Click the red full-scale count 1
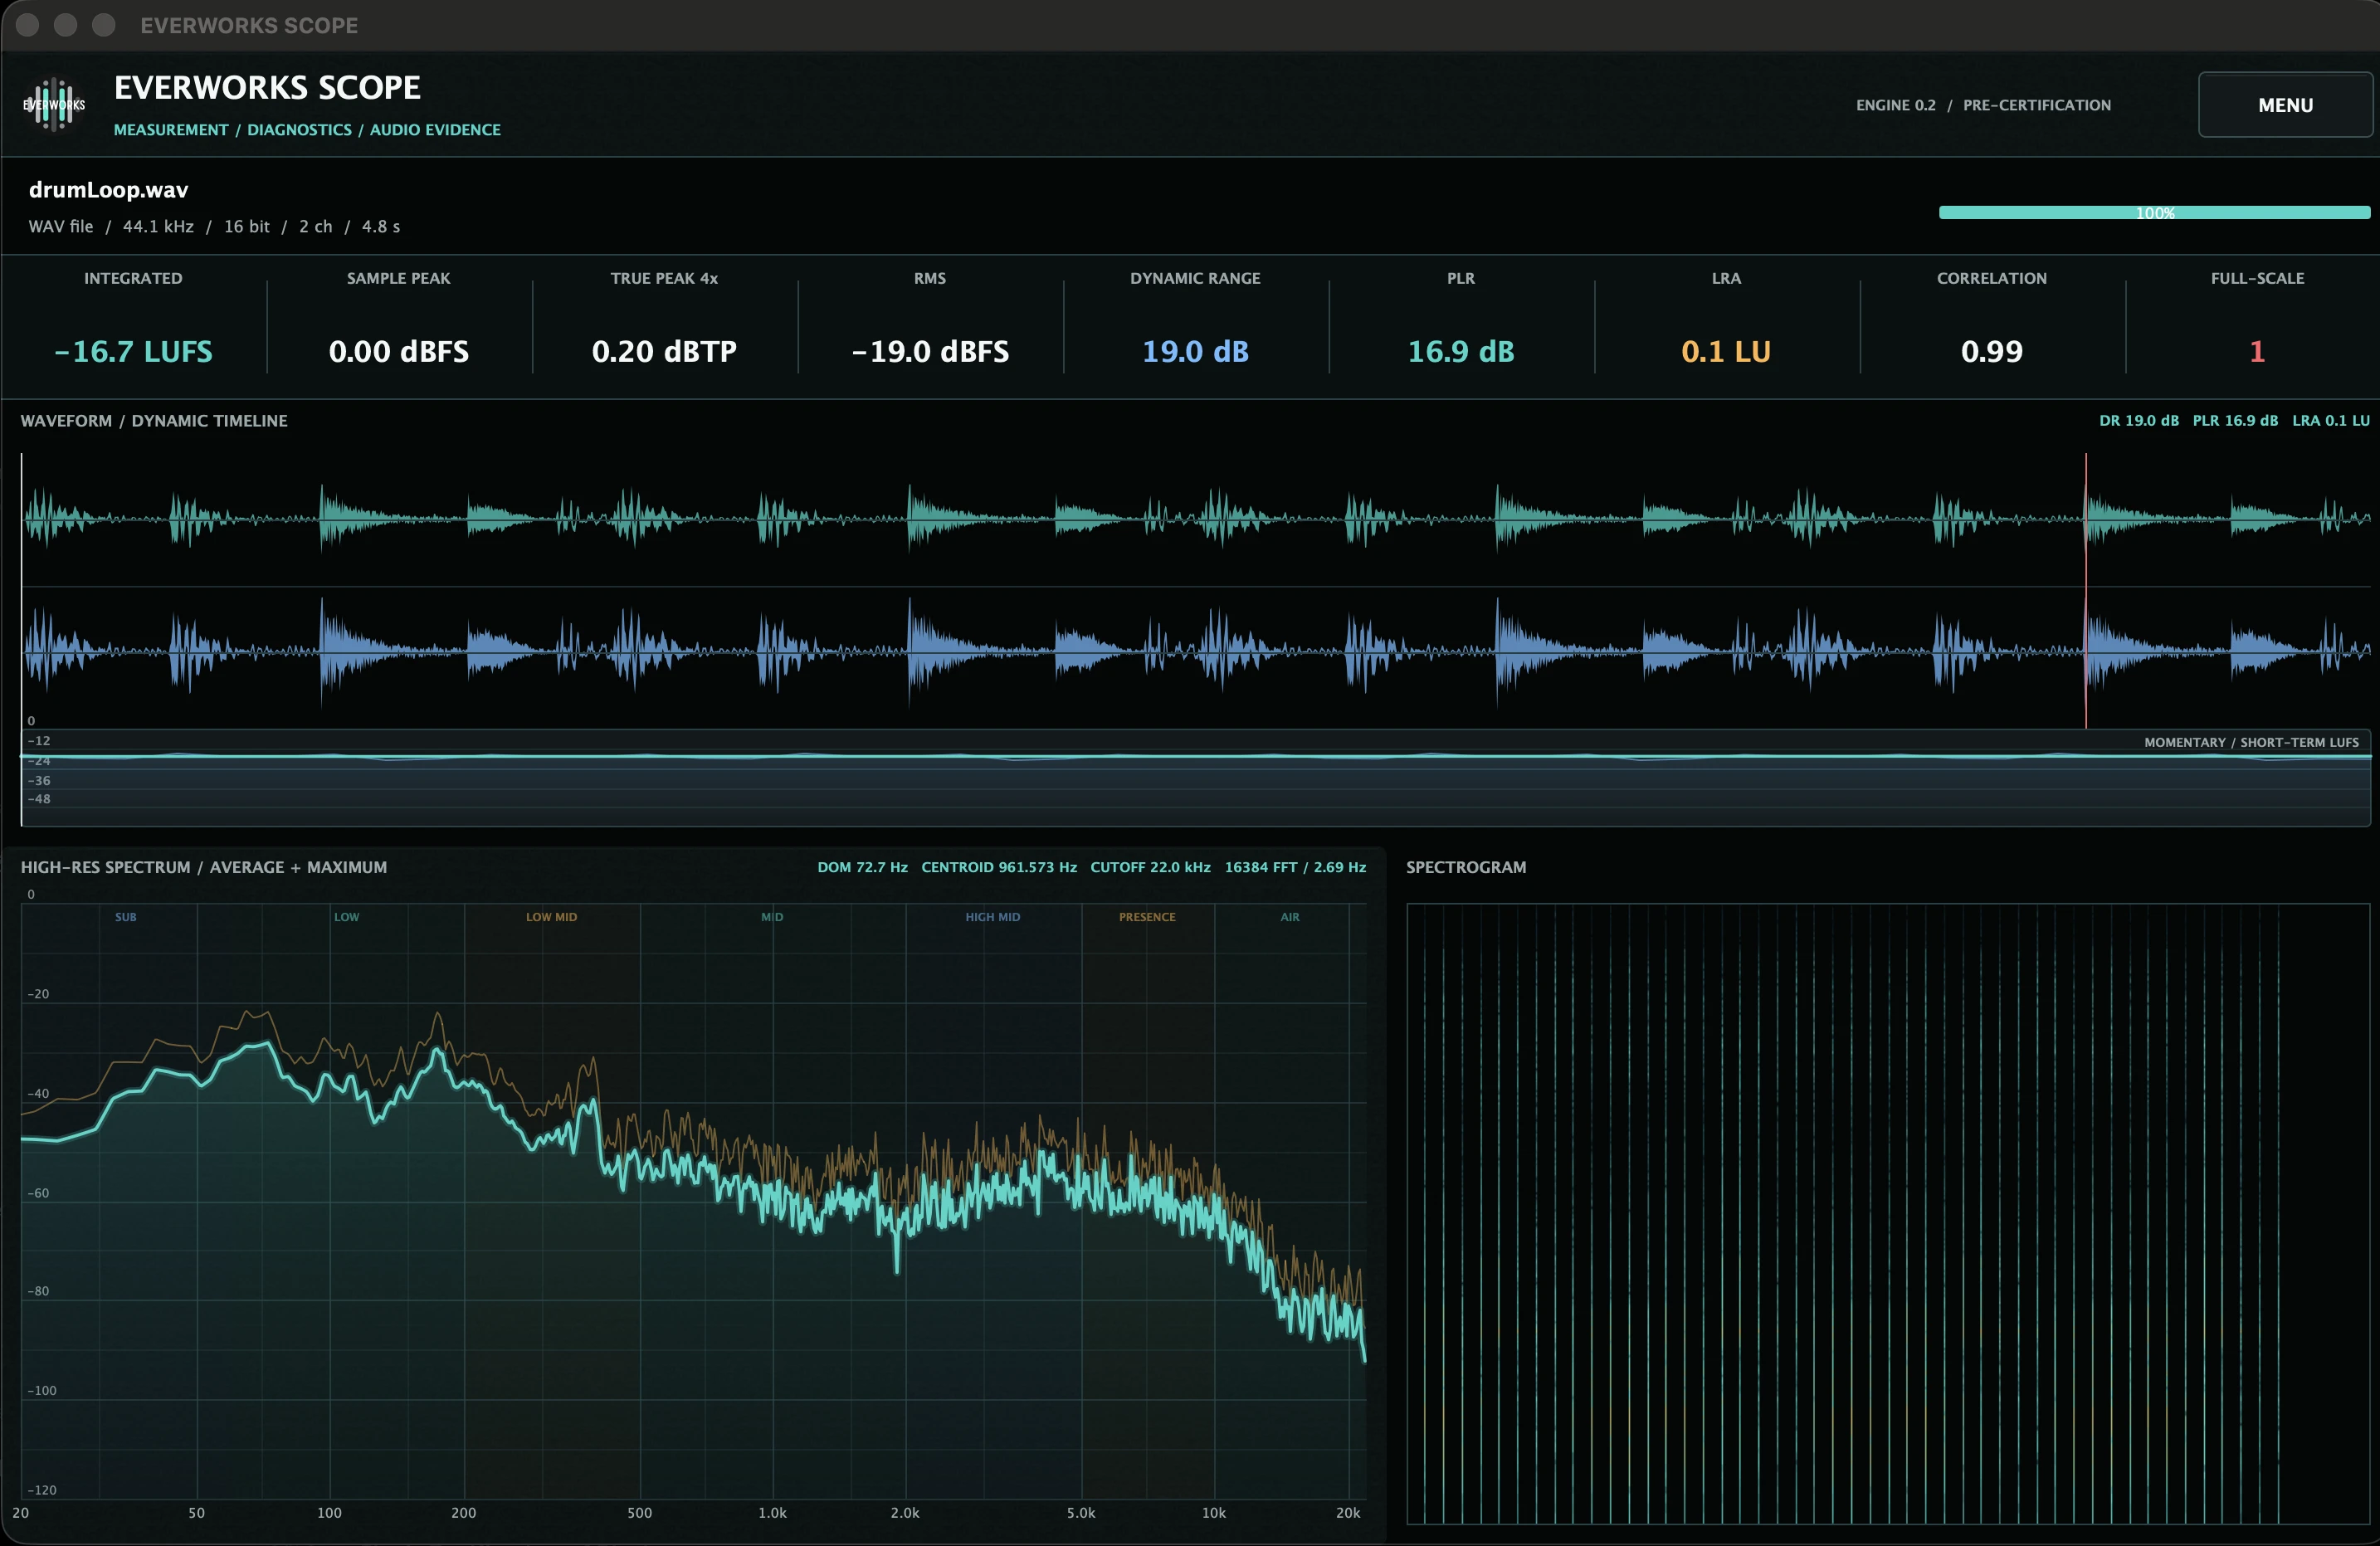This screenshot has height=1546, width=2380. tap(2257, 352)
